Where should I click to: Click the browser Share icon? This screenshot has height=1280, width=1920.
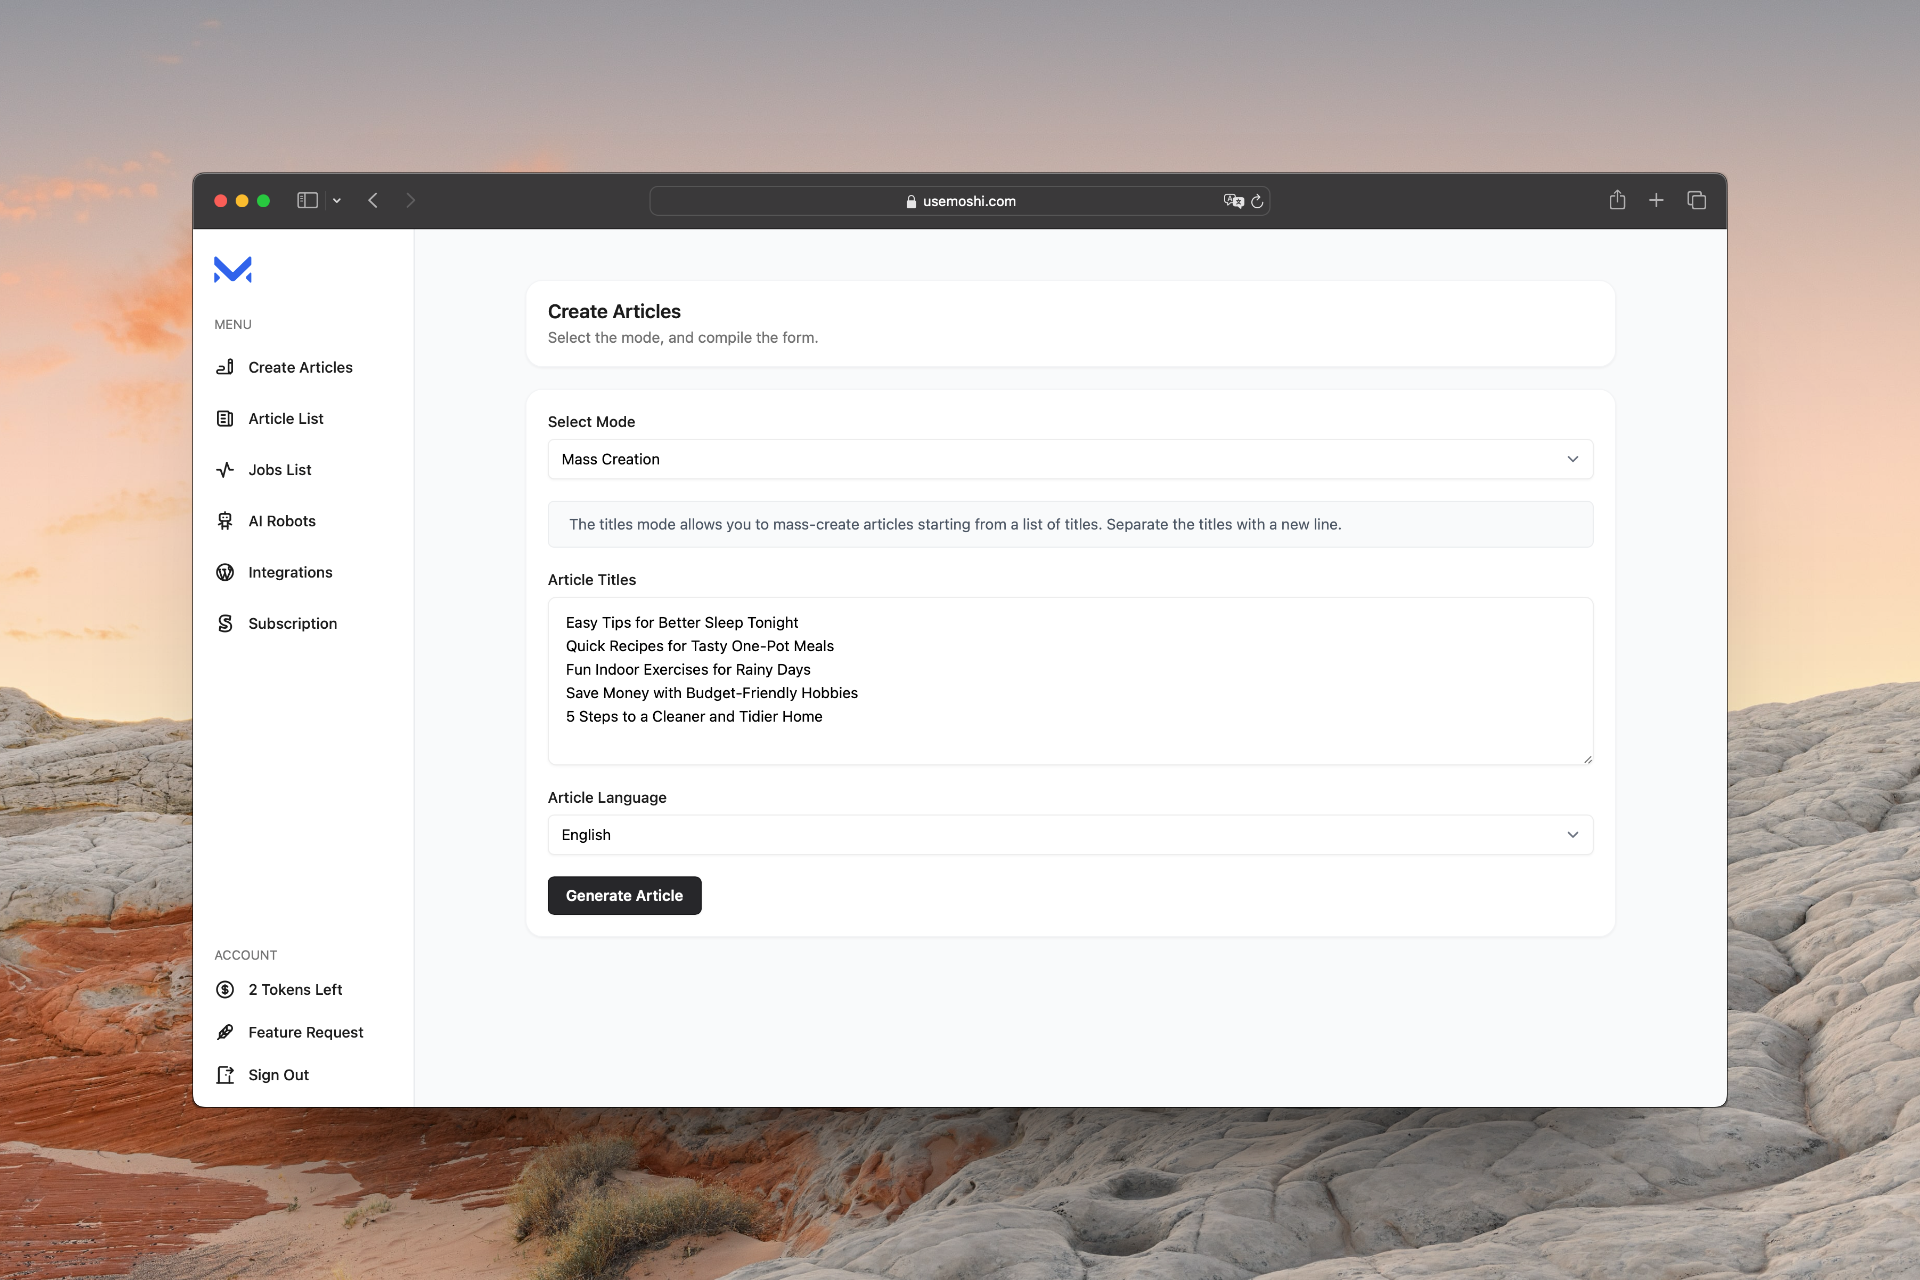point(1617,200)
